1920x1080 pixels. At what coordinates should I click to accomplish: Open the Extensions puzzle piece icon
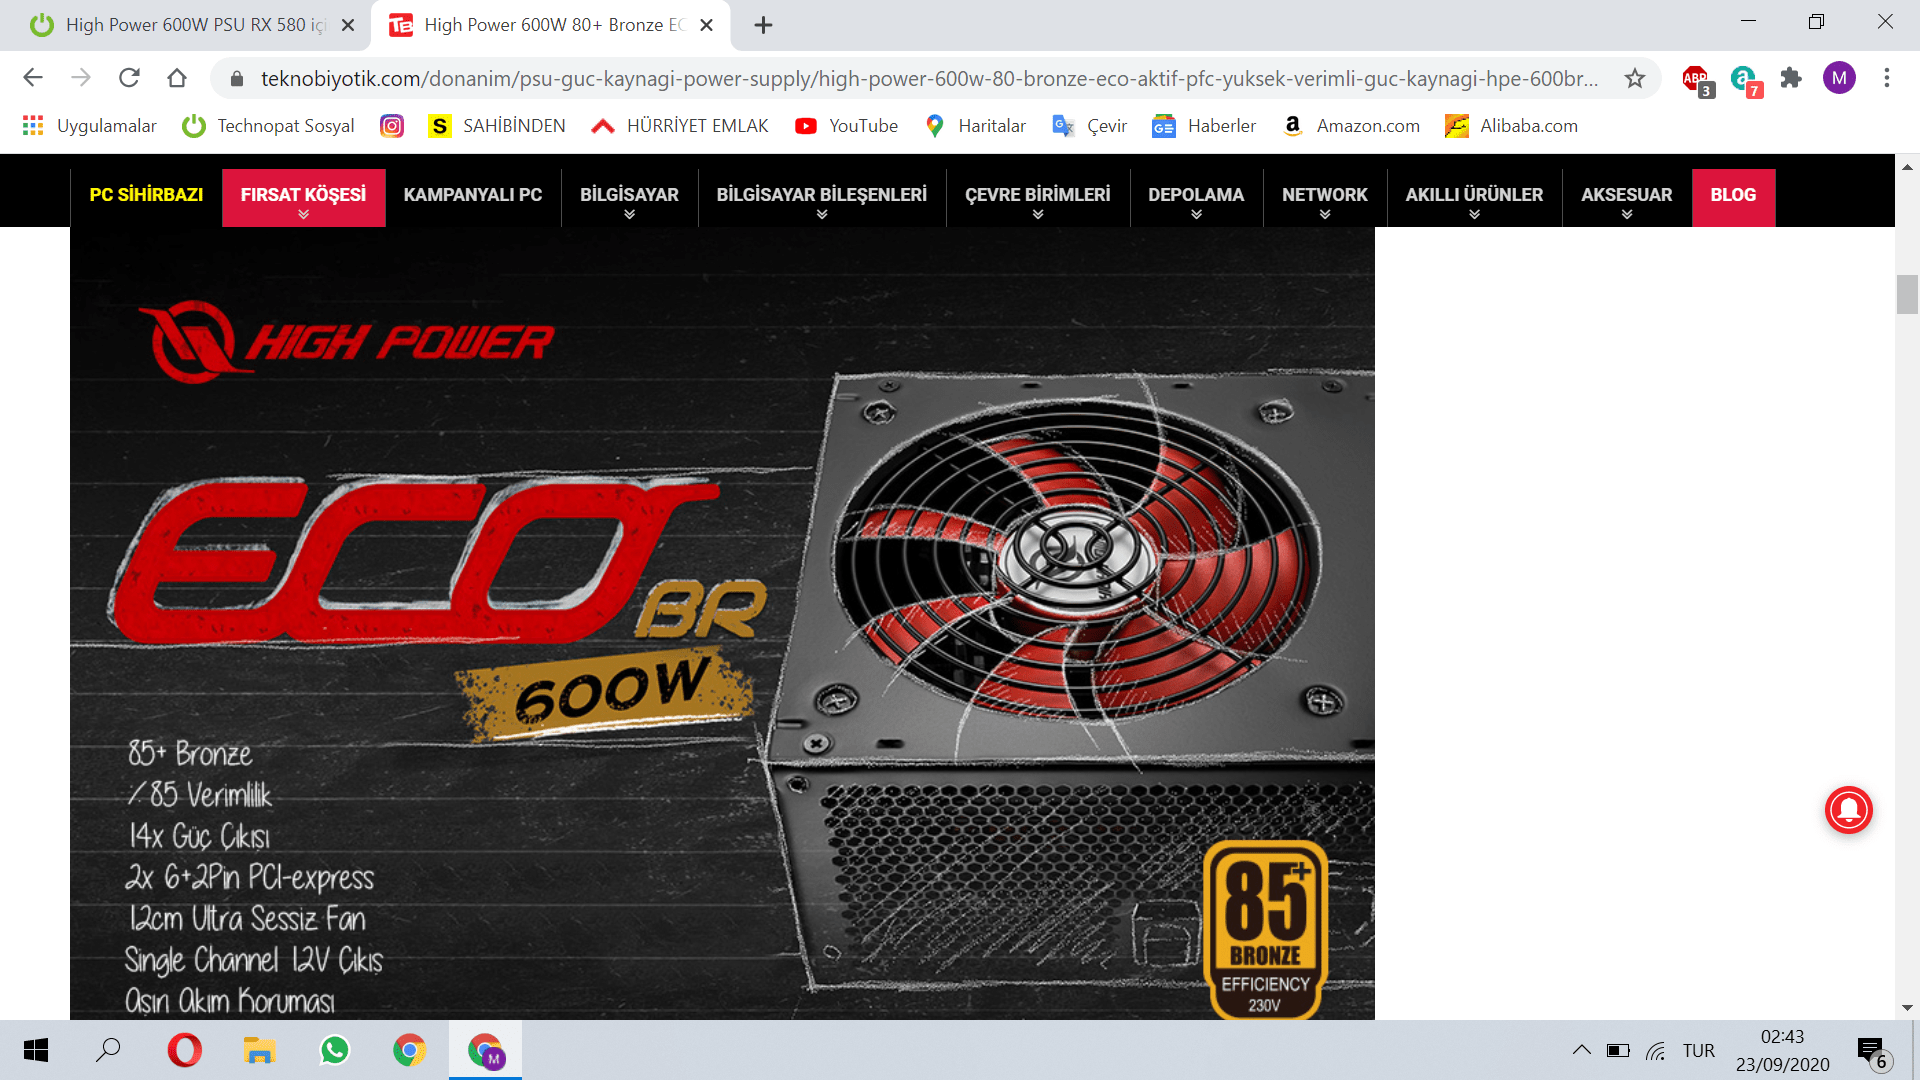click(1791, 78)
